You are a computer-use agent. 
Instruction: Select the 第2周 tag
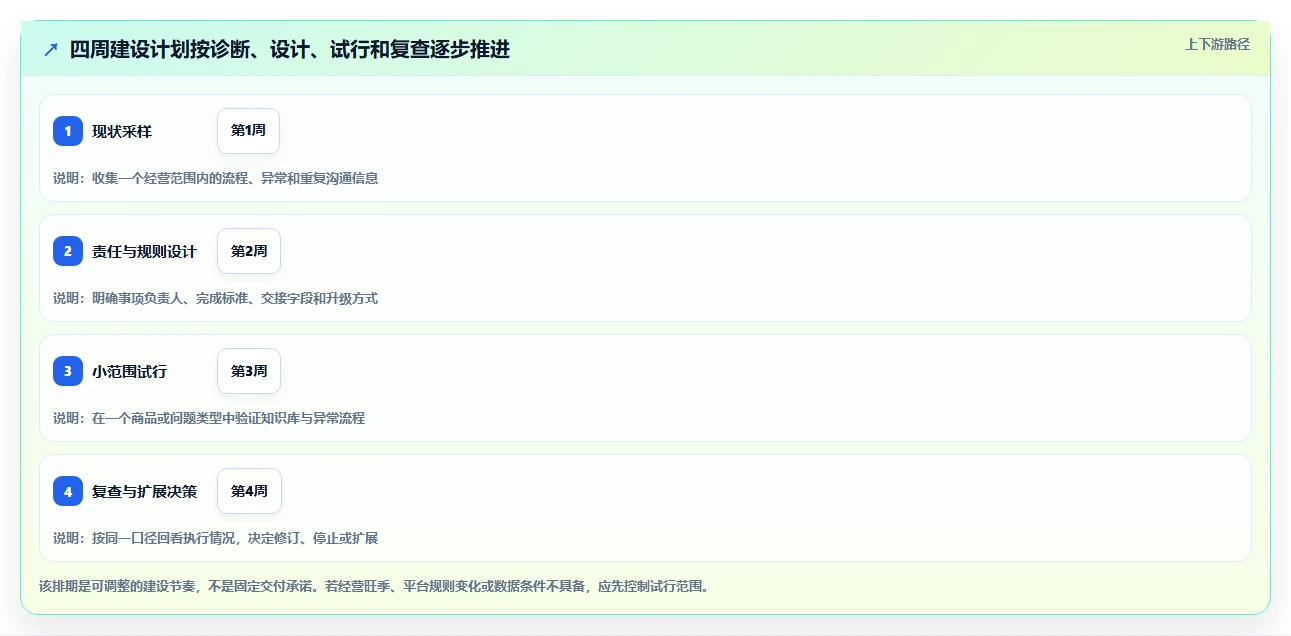point(249,251)
